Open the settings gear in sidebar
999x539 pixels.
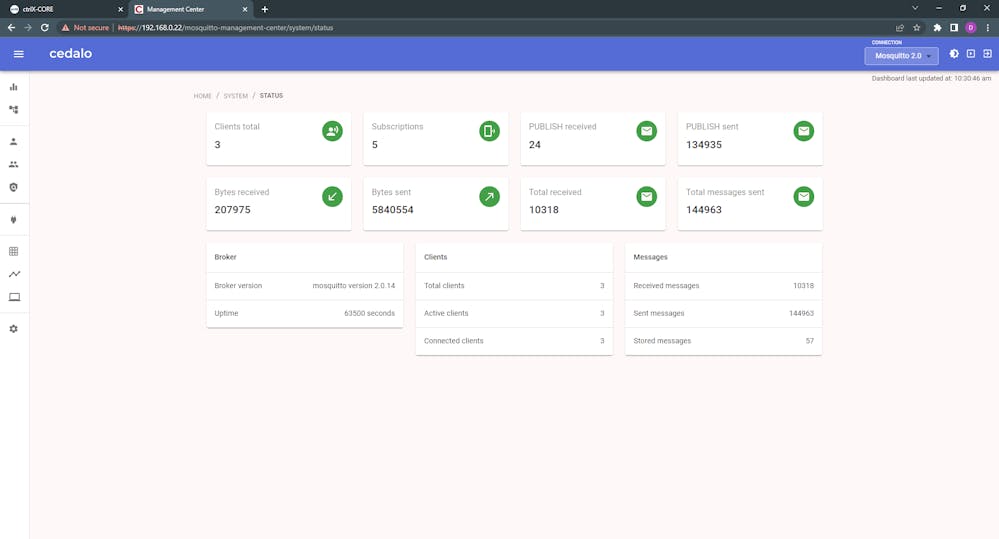pyautogui.click(x=14, y=329)
